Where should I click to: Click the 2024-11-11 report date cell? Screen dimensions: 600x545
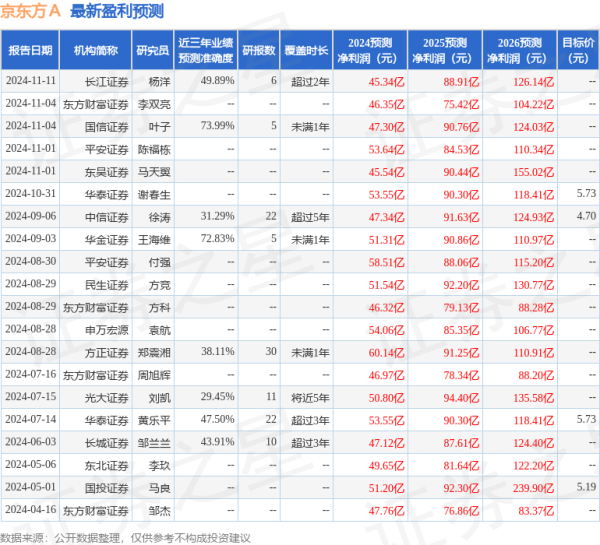pyautogui.click(x=30, y=80)
